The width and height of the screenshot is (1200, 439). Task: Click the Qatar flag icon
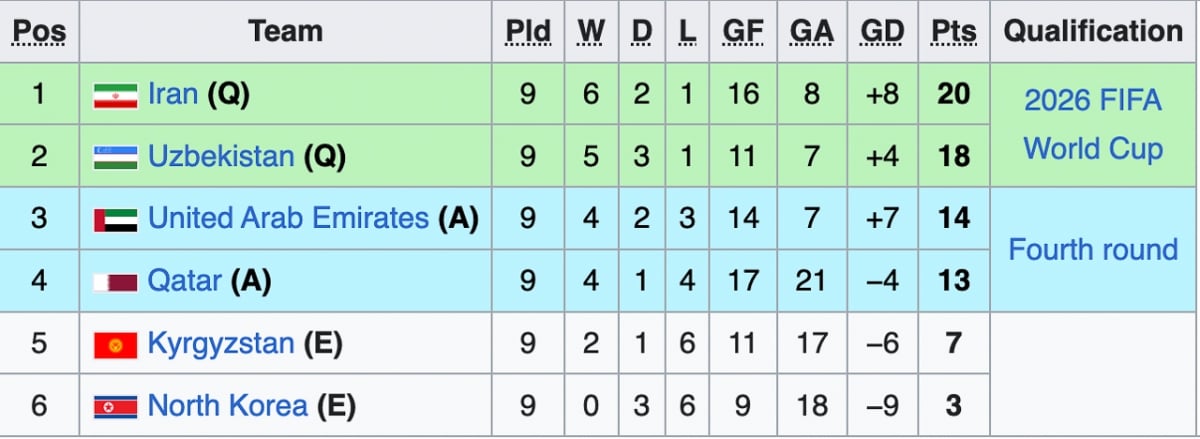(115, 282)
